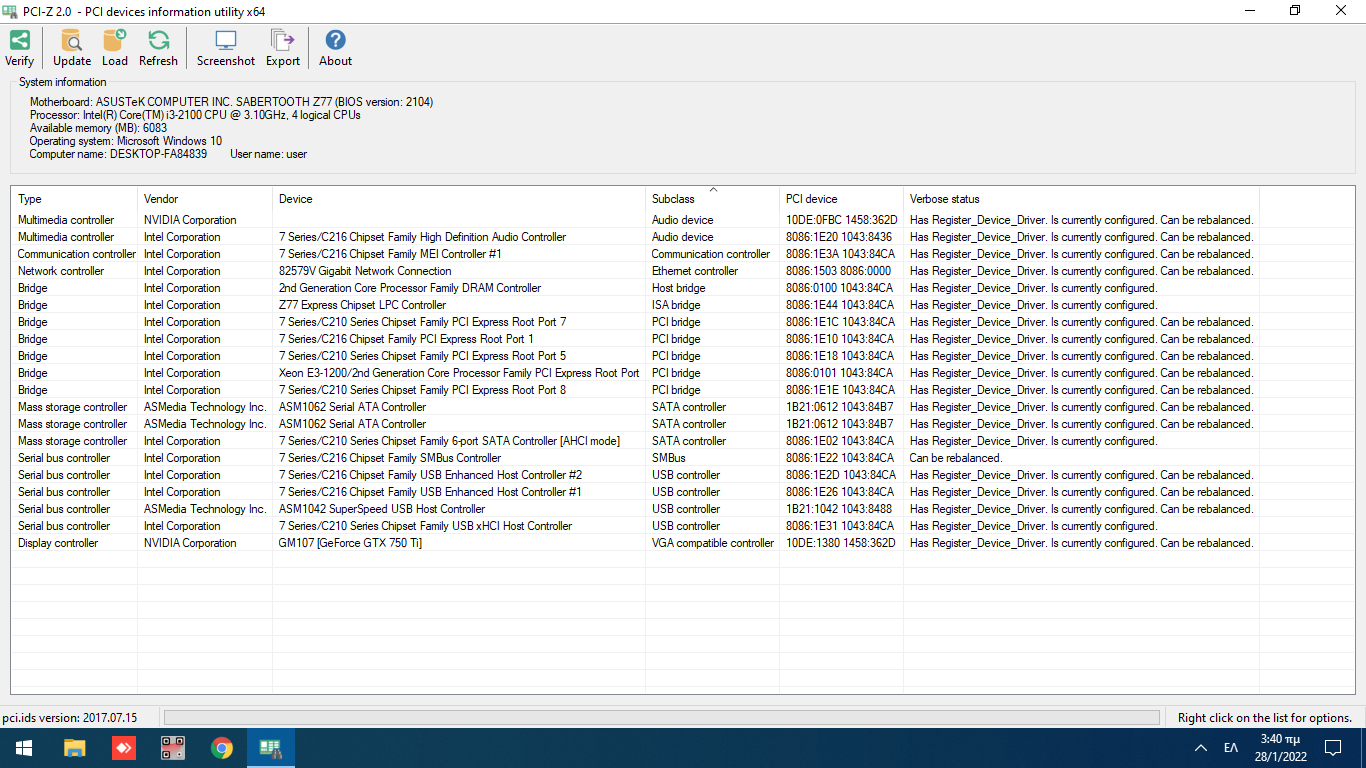Select the ASM1042 SuperSpeed USB Host Controller row
Image resolution: width=1366 pixels, height=768 pixels.
point(381,509)
